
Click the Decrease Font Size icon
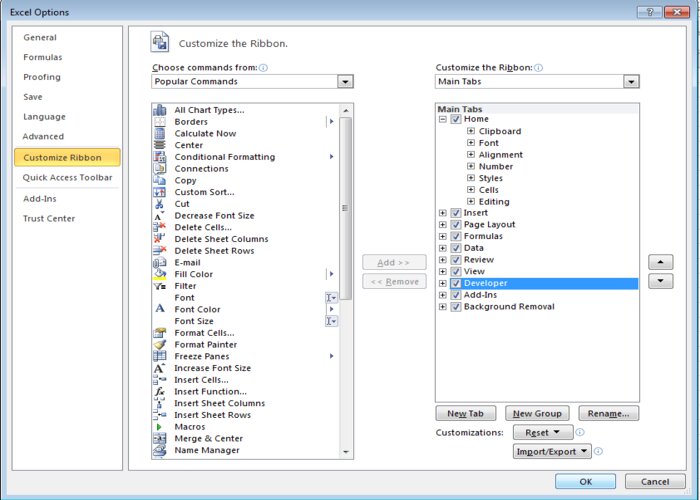pos(159,216)
